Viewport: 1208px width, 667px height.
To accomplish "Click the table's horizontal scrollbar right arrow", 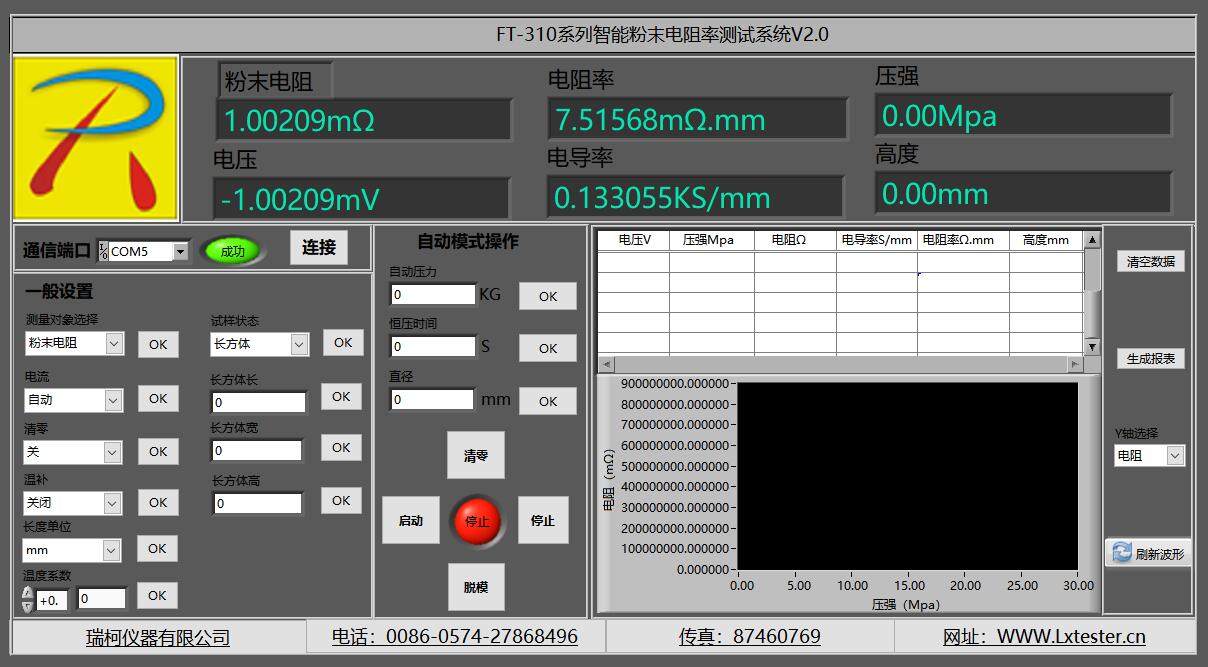I will [1075, 365].
